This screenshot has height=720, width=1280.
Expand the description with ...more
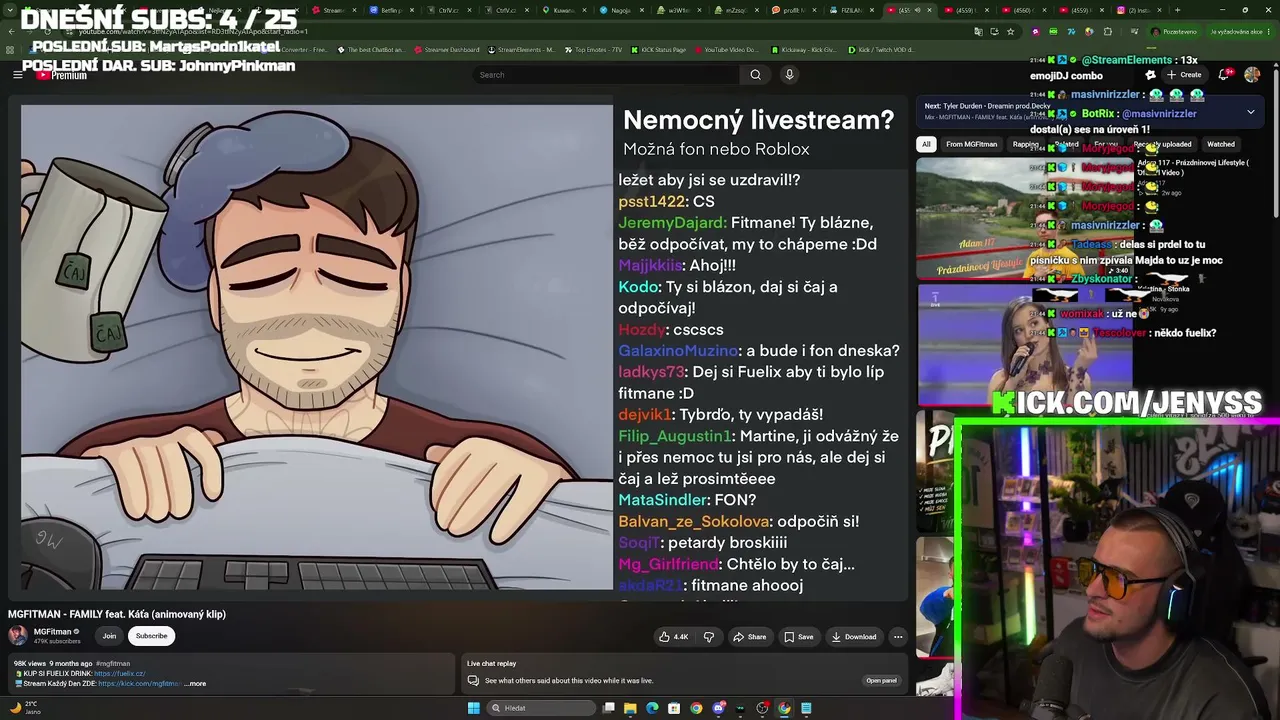coord(197,684)
